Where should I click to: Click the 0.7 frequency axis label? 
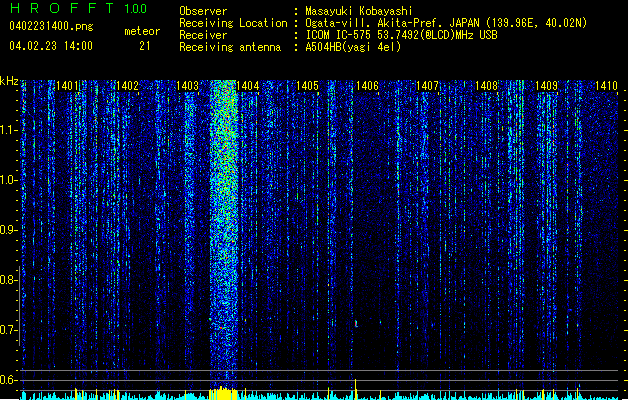[x=8, y=330]
